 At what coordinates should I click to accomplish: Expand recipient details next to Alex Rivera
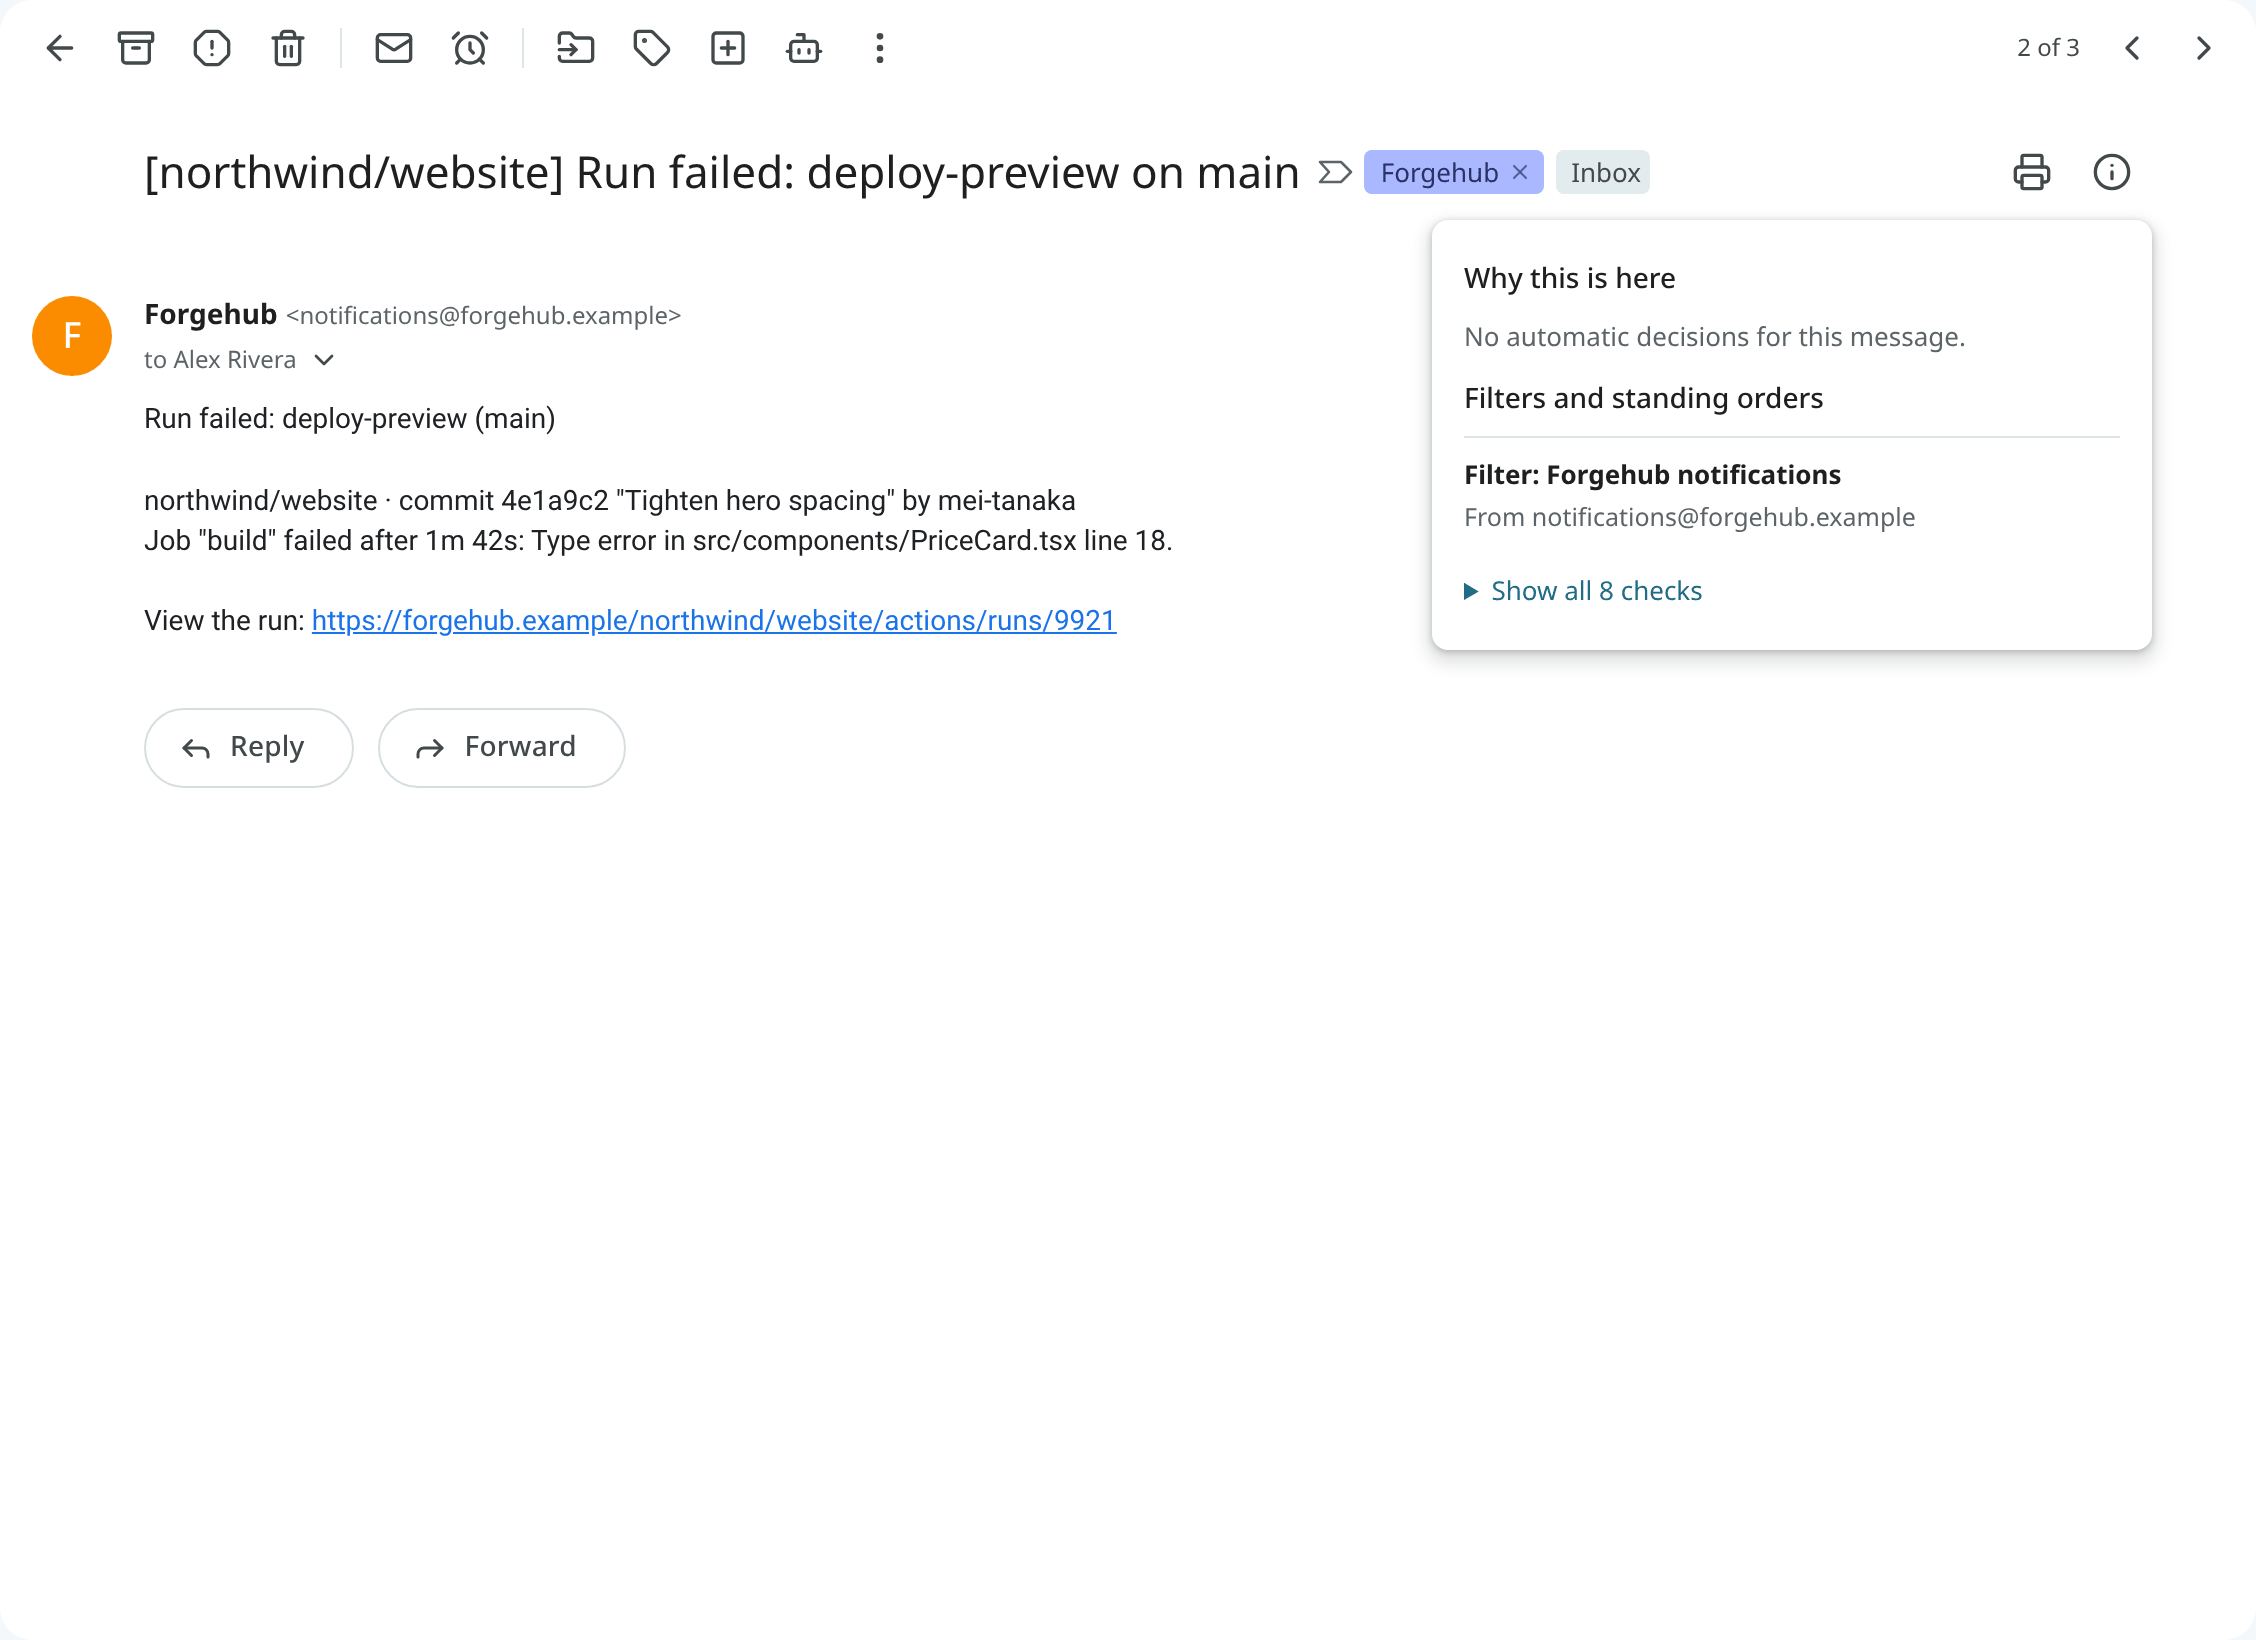coord(324,360)
